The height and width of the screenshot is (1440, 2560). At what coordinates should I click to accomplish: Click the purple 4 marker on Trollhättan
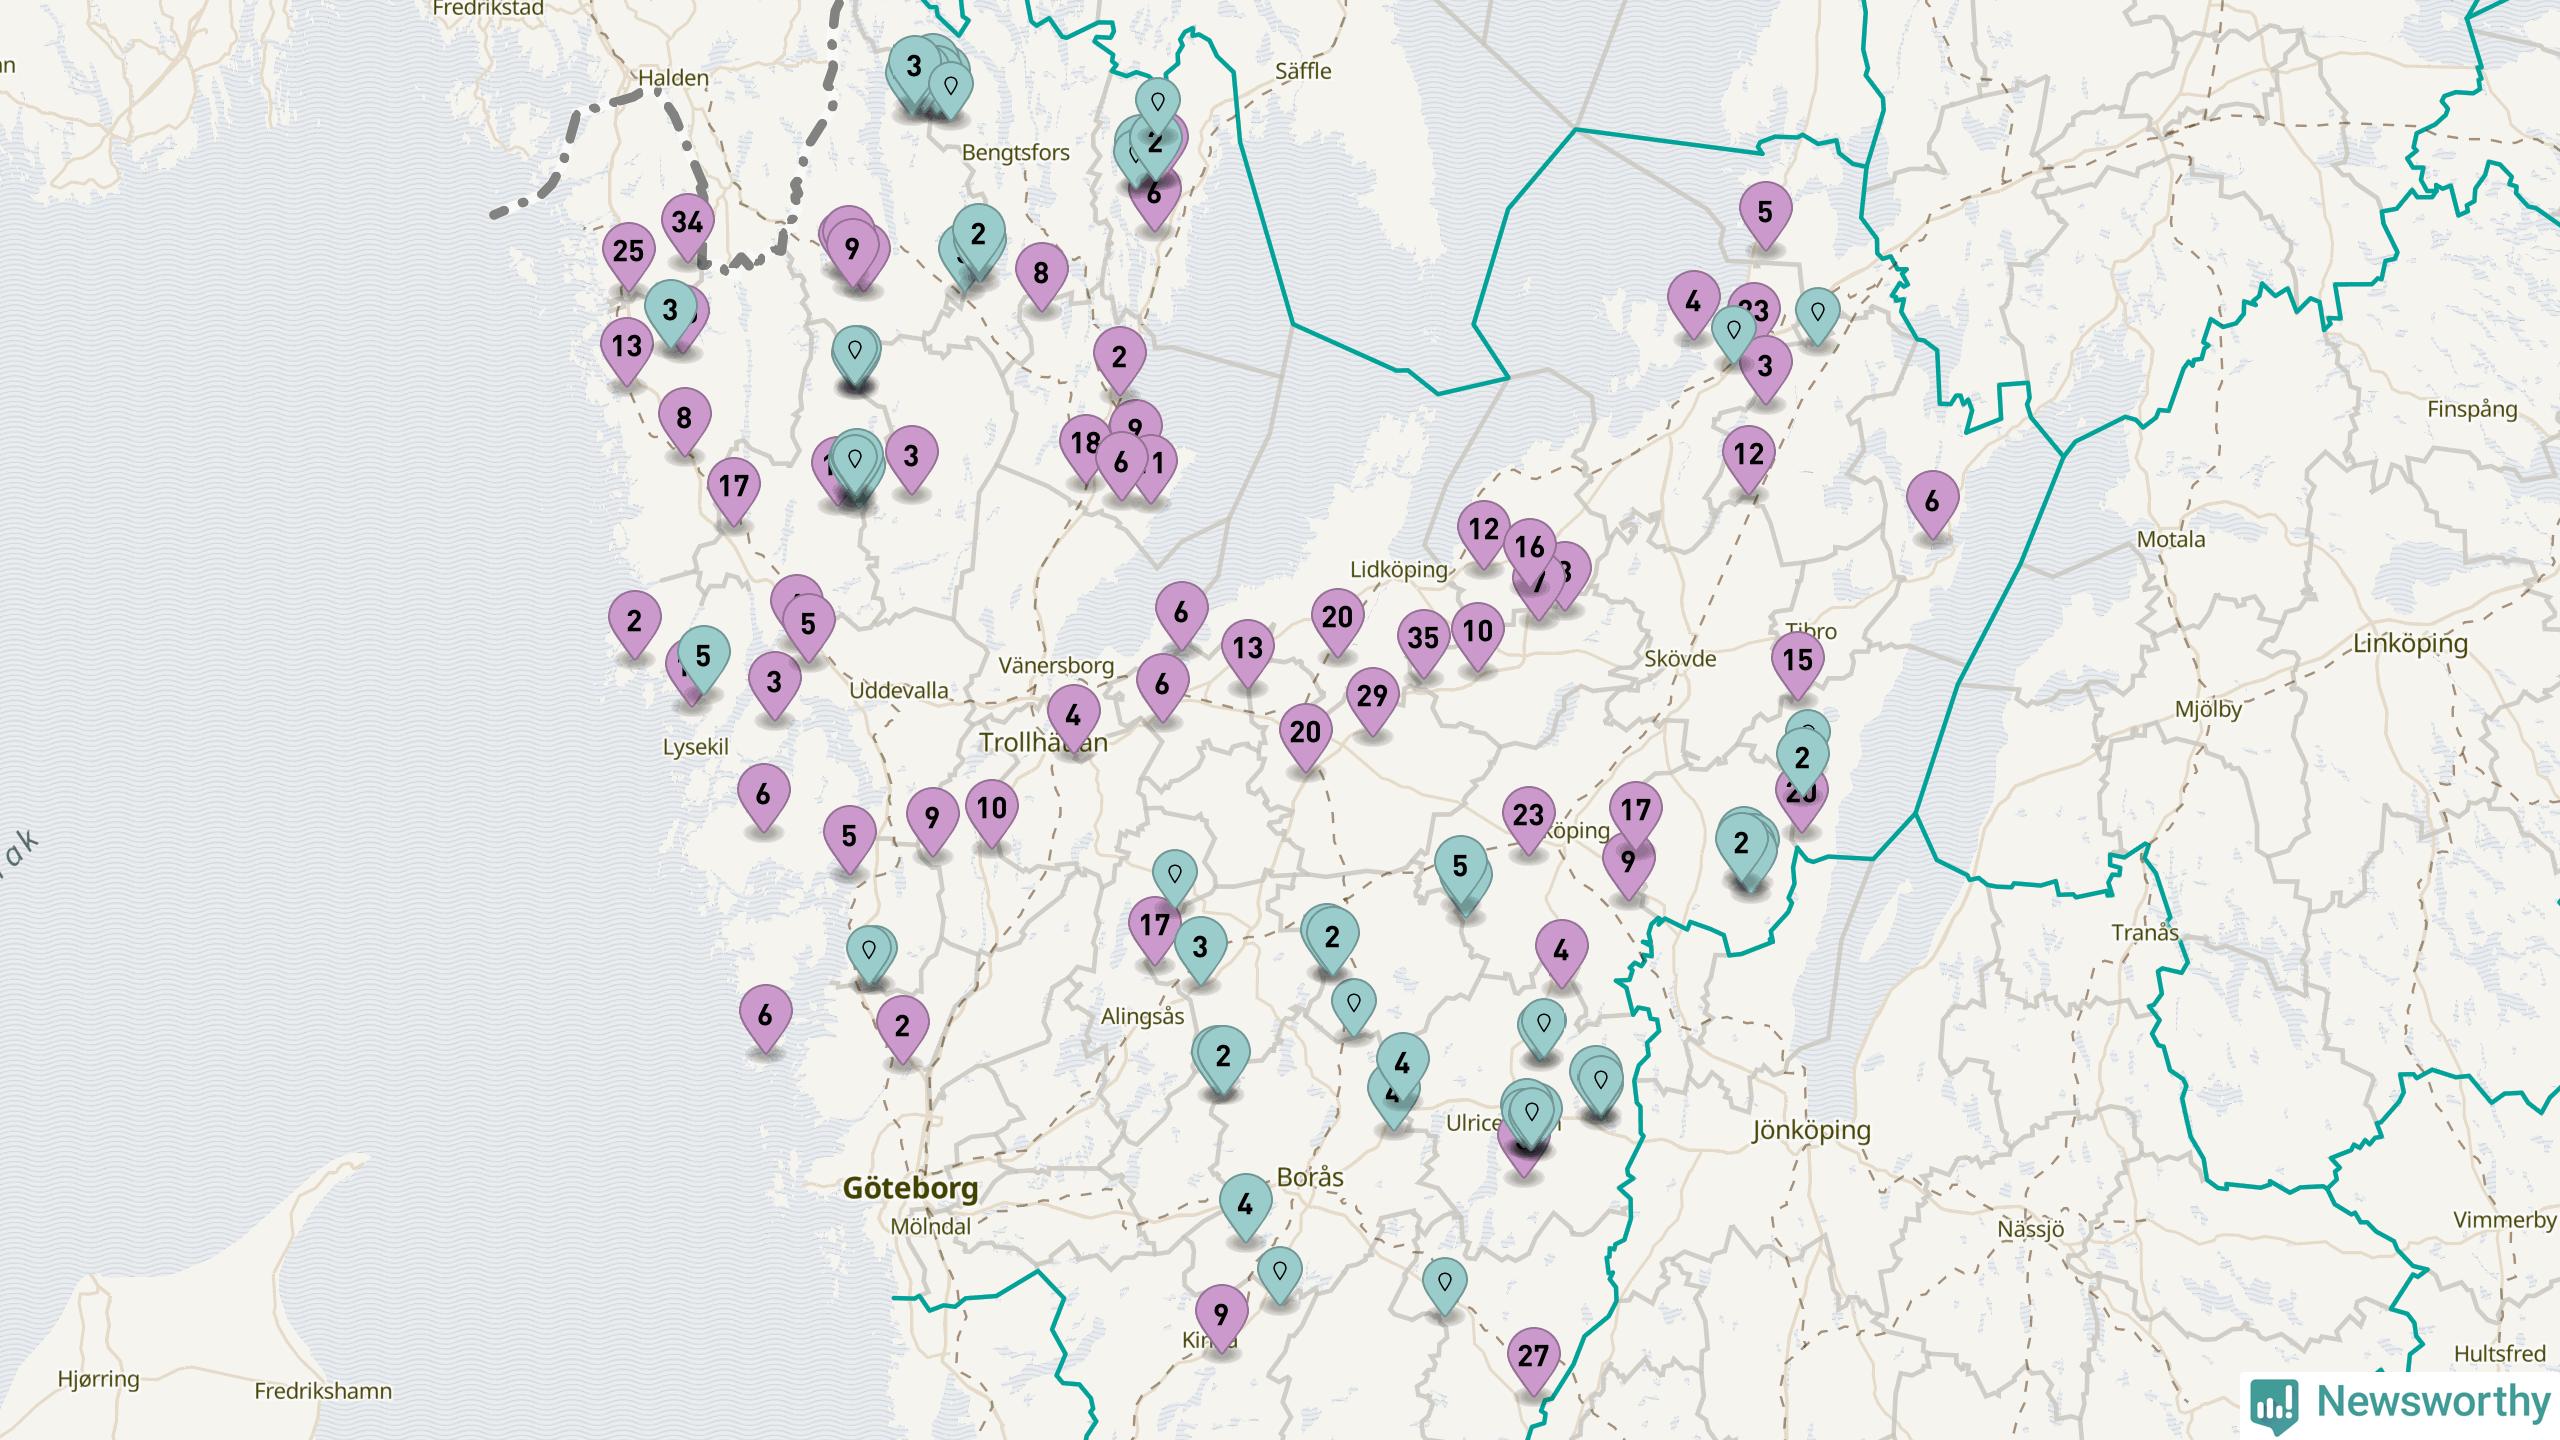[x=1073, y=717]
